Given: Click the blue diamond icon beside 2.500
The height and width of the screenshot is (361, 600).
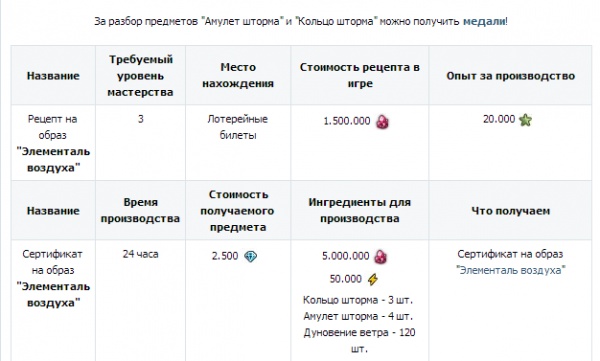Looking at the screenshot, I should pos(251,256).
